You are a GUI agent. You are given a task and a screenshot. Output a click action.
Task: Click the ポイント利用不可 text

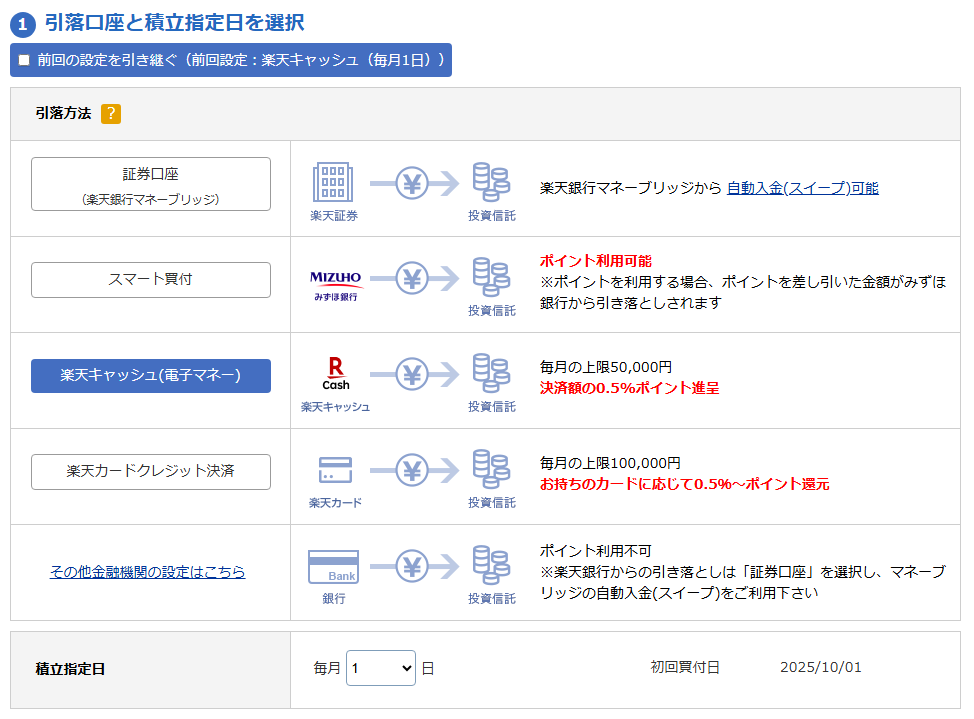click(x=595, y=551)
